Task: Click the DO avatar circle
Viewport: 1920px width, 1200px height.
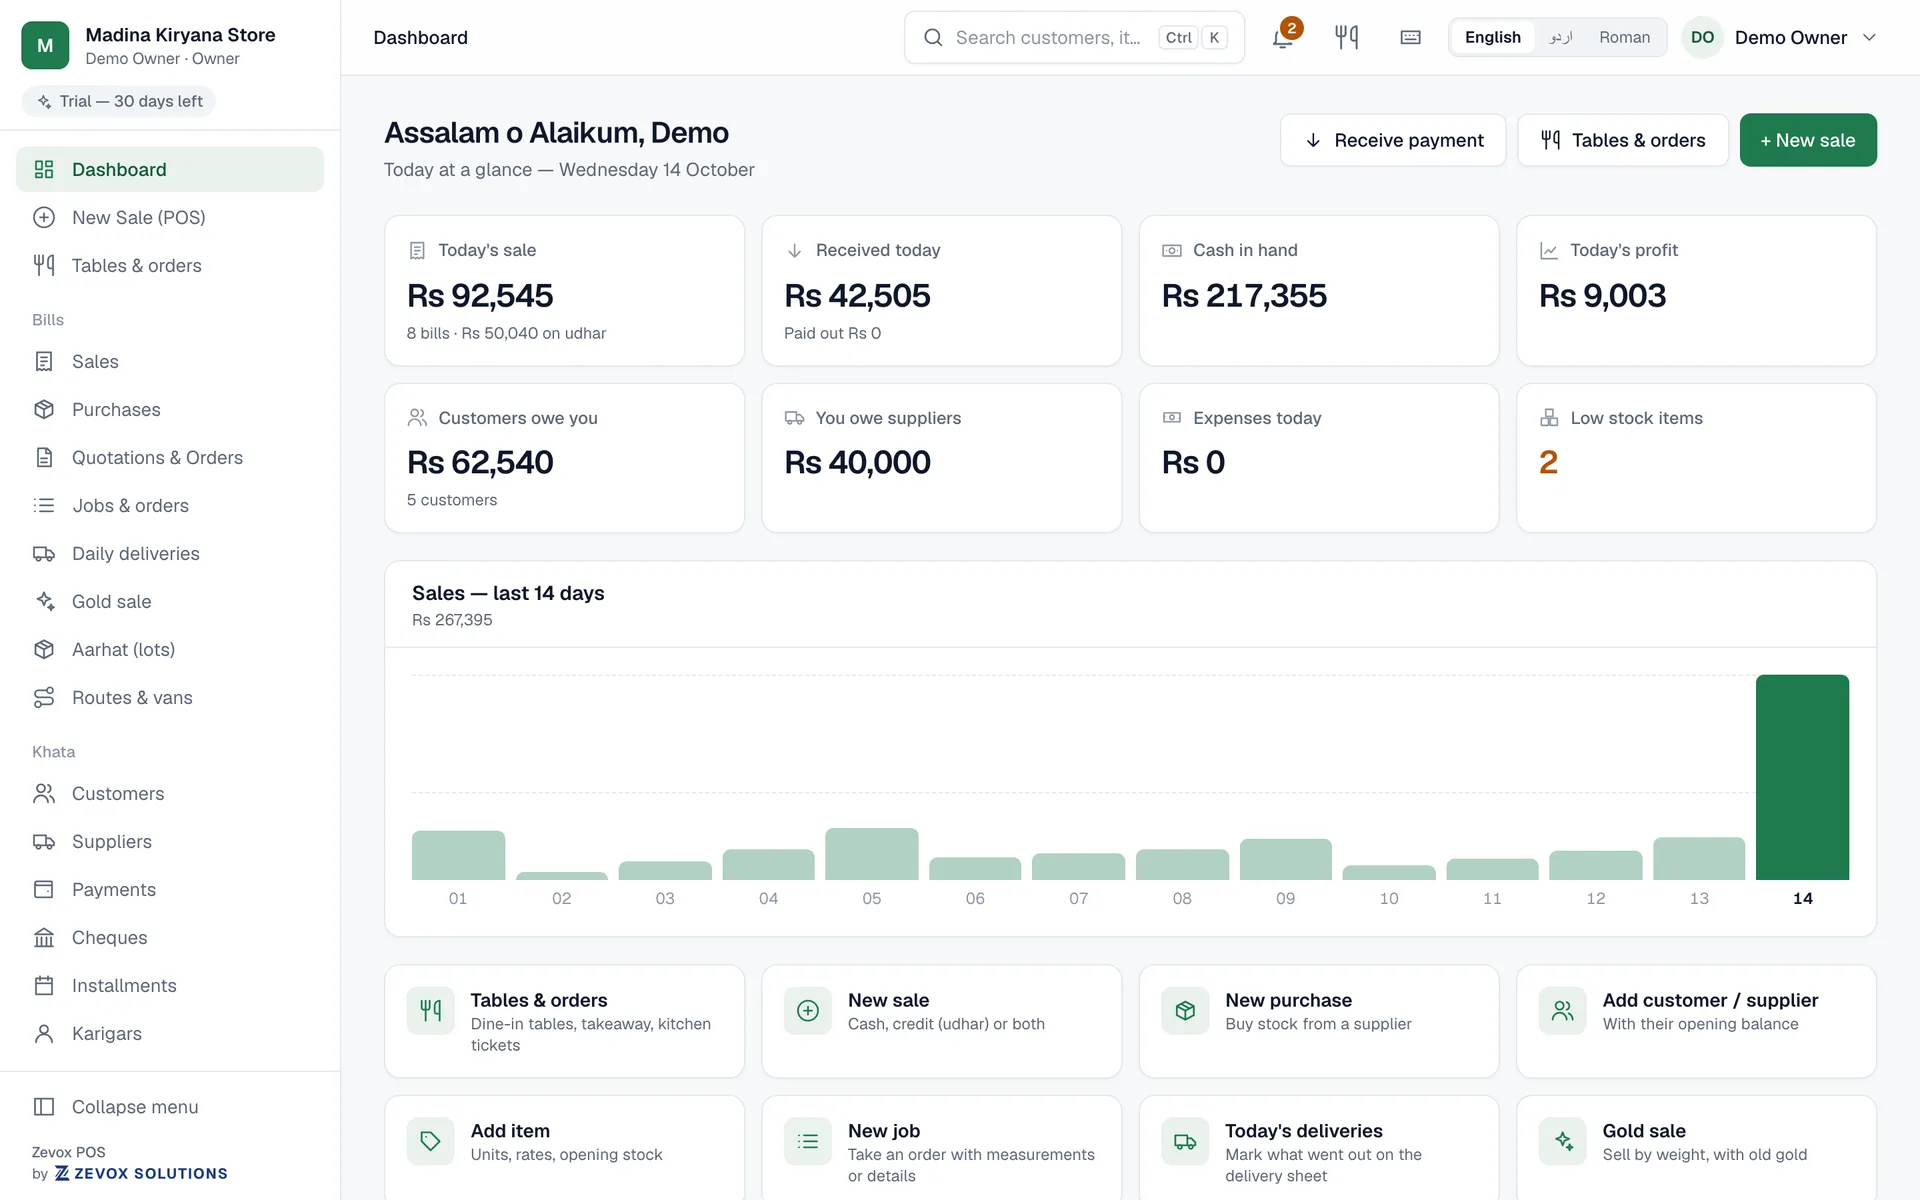Action: (1702, 38)
